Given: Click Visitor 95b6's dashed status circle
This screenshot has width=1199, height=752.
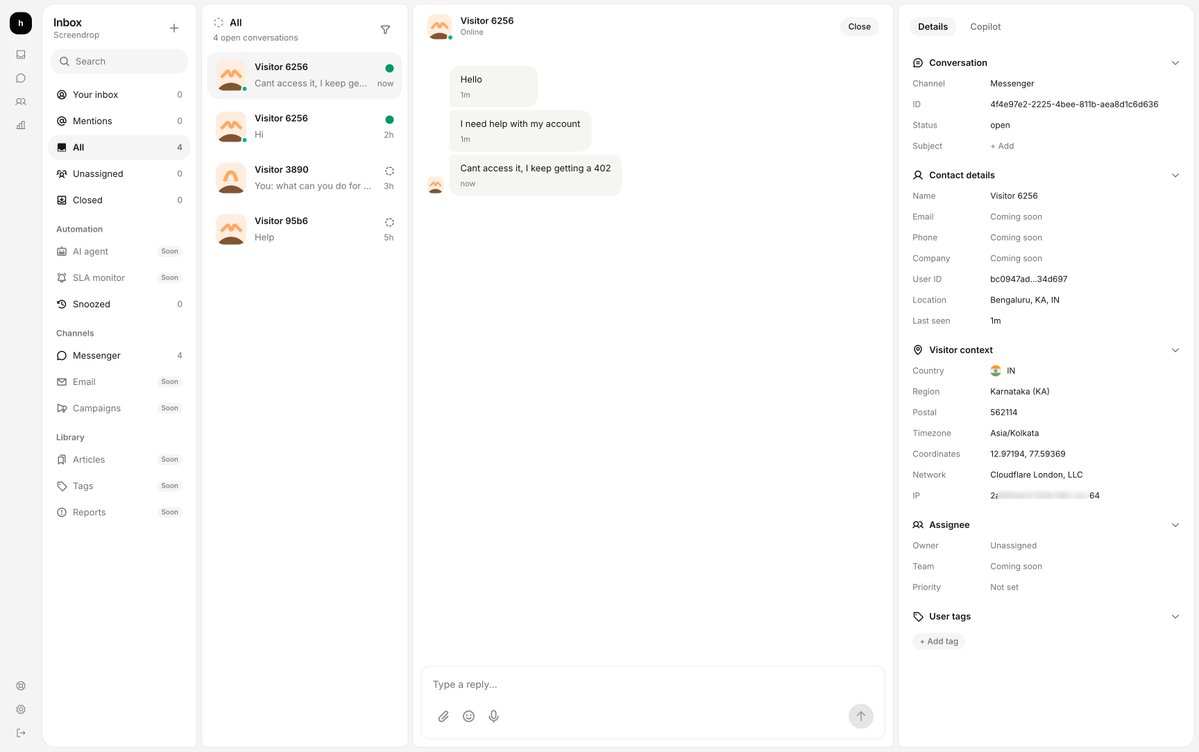Looking at the screenshot, I should pos(389,223).
